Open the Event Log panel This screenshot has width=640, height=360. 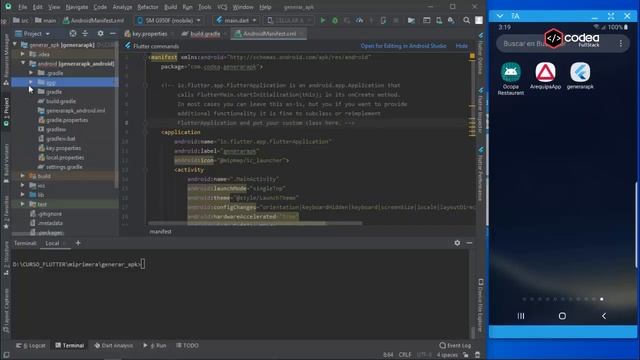[455, 345]
